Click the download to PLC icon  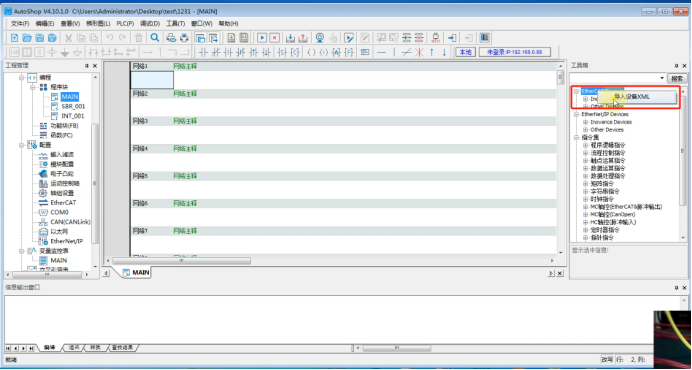pos(291,38)
